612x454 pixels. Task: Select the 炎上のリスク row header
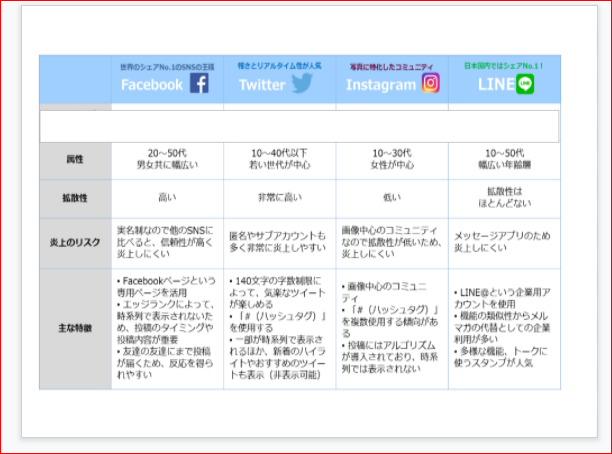point(75,243)
